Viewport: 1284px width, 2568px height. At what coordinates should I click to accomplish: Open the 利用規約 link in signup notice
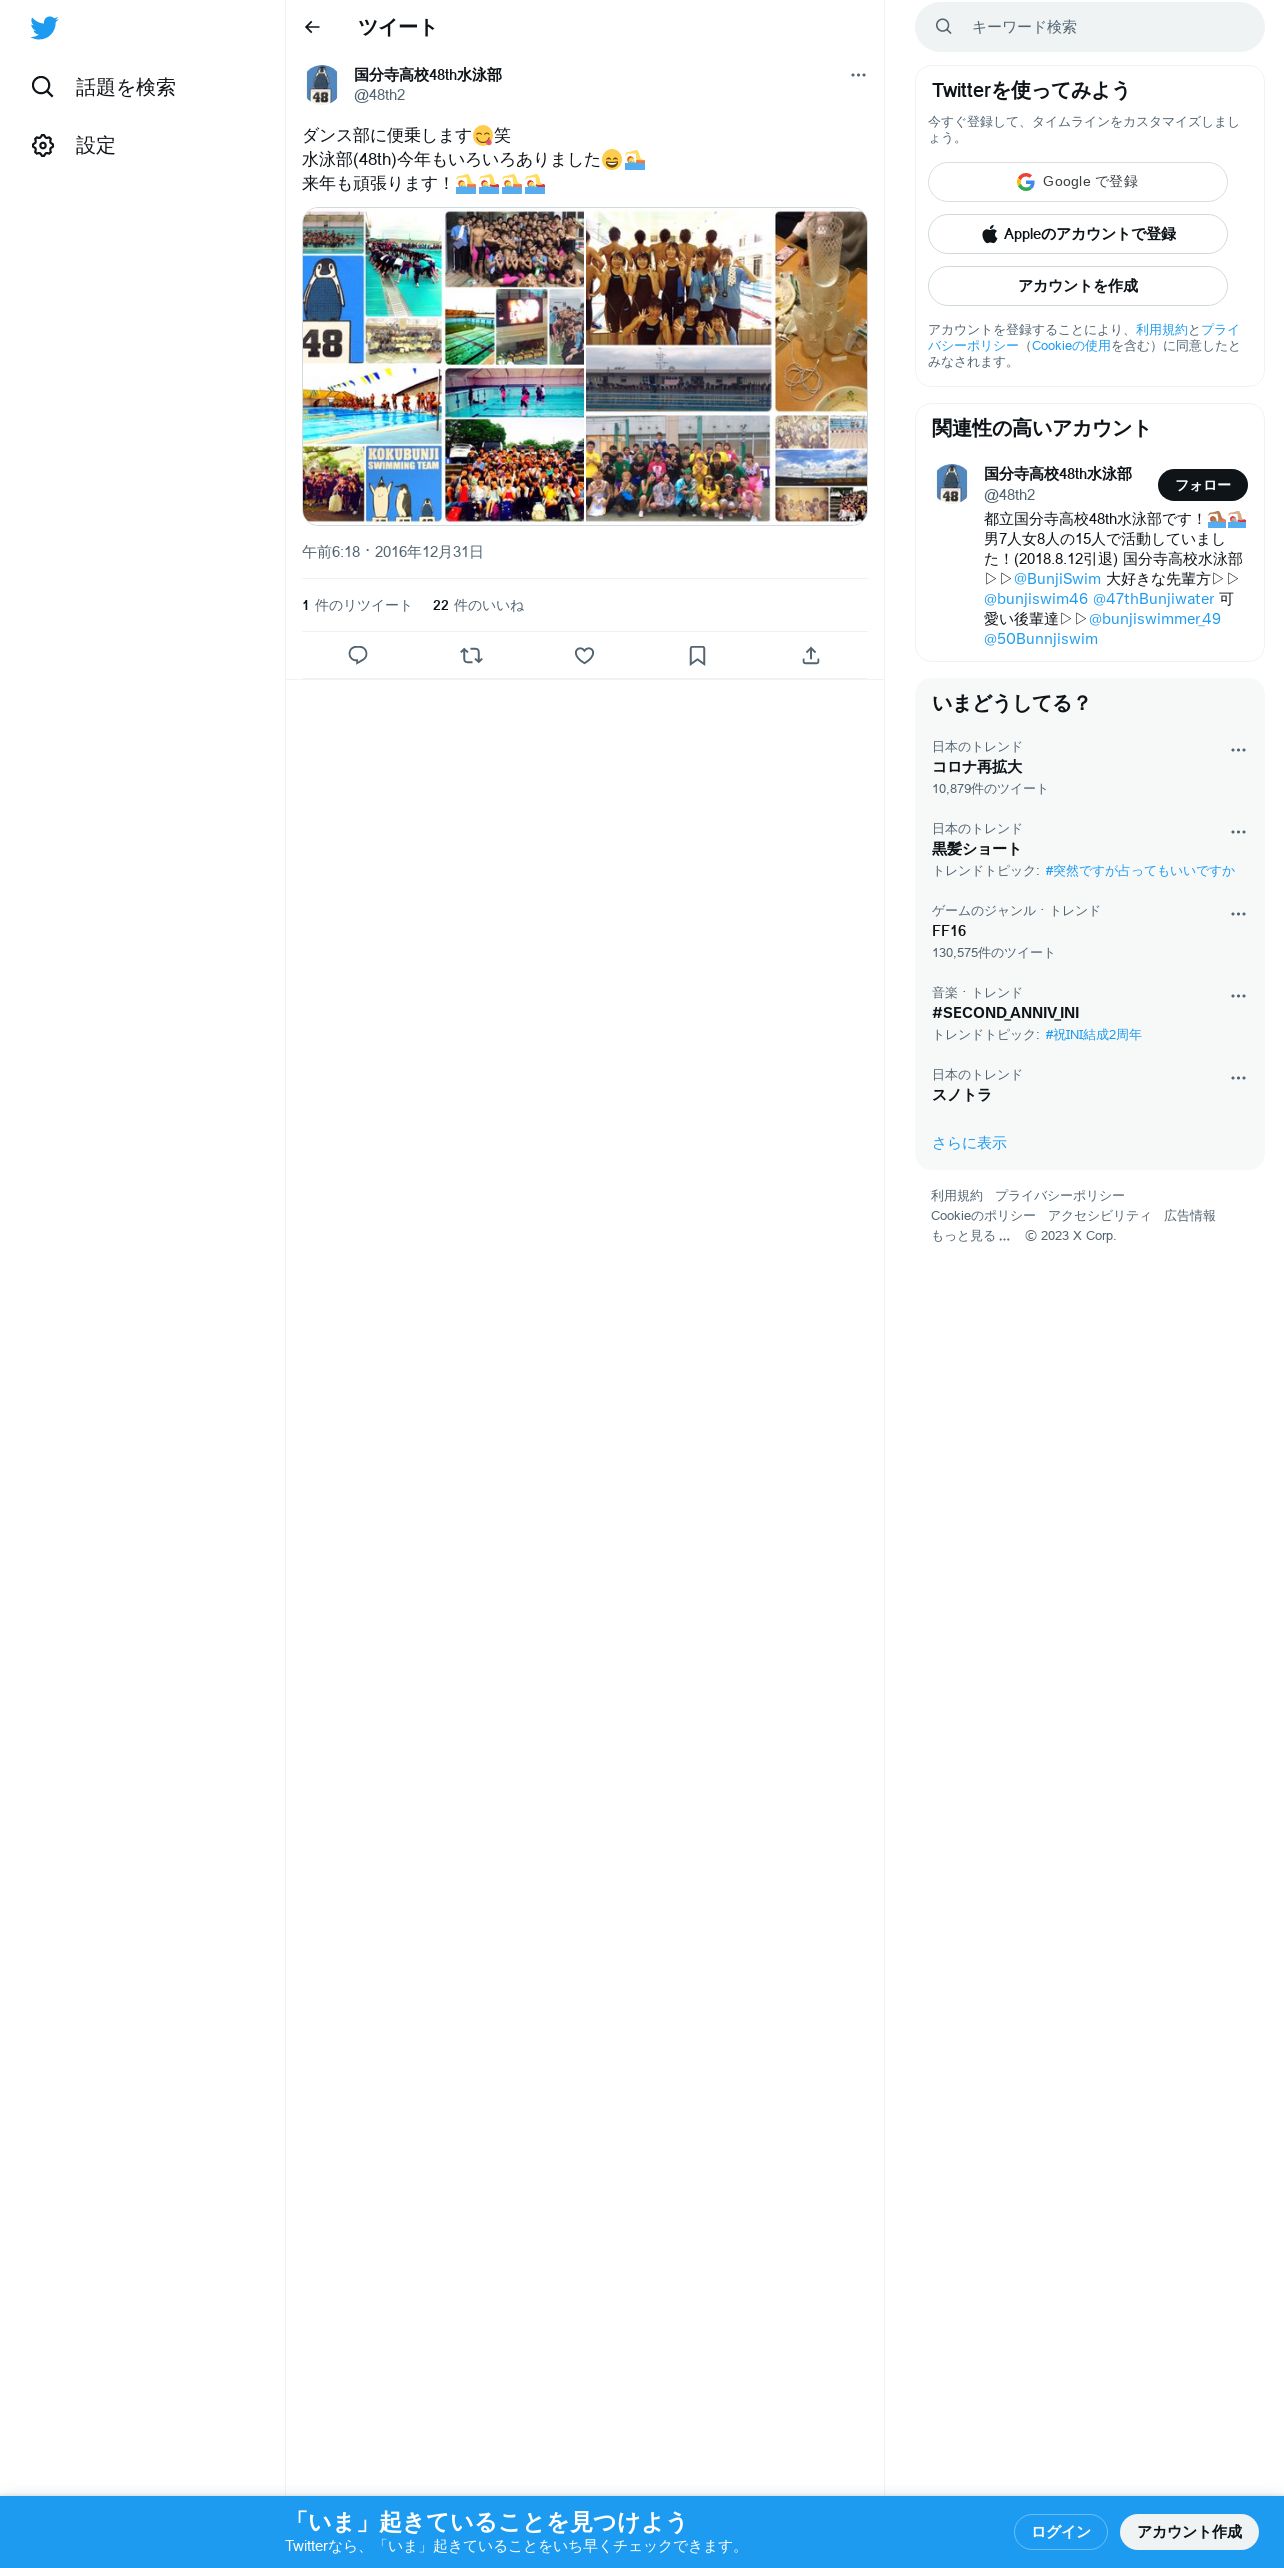[x=1161, y=330]
